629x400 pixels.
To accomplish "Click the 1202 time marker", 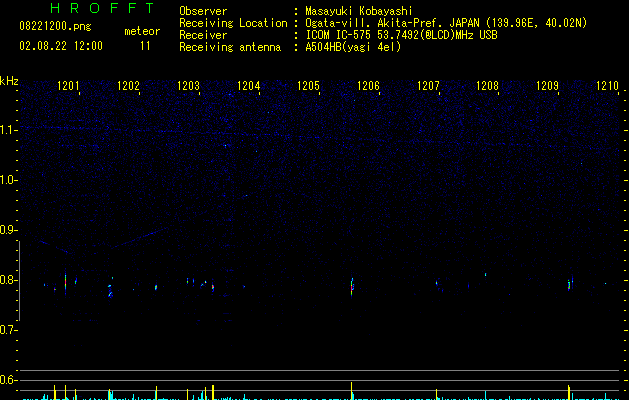I will 128,85.
